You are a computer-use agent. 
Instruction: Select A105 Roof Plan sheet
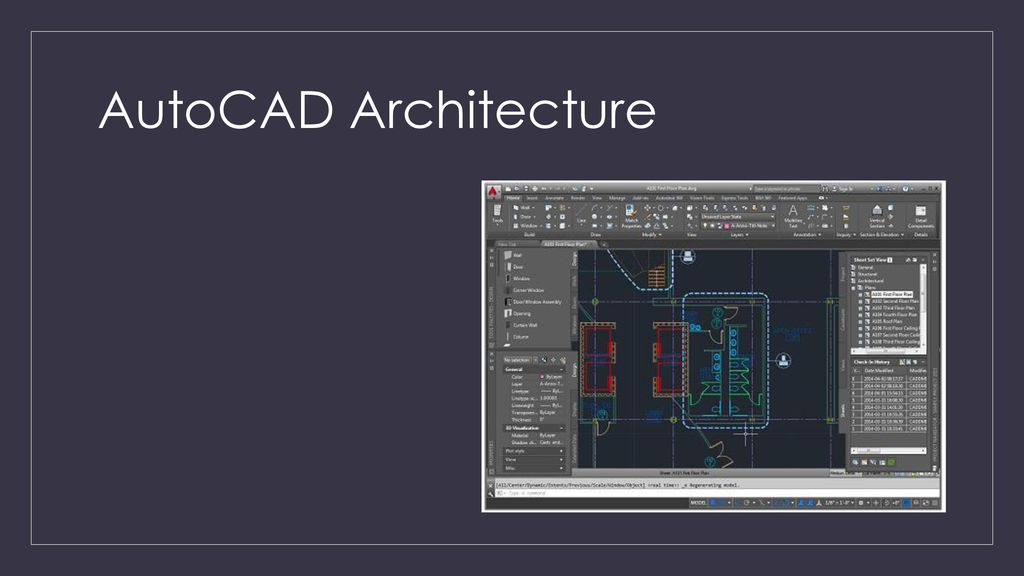(x=887, y=321)
